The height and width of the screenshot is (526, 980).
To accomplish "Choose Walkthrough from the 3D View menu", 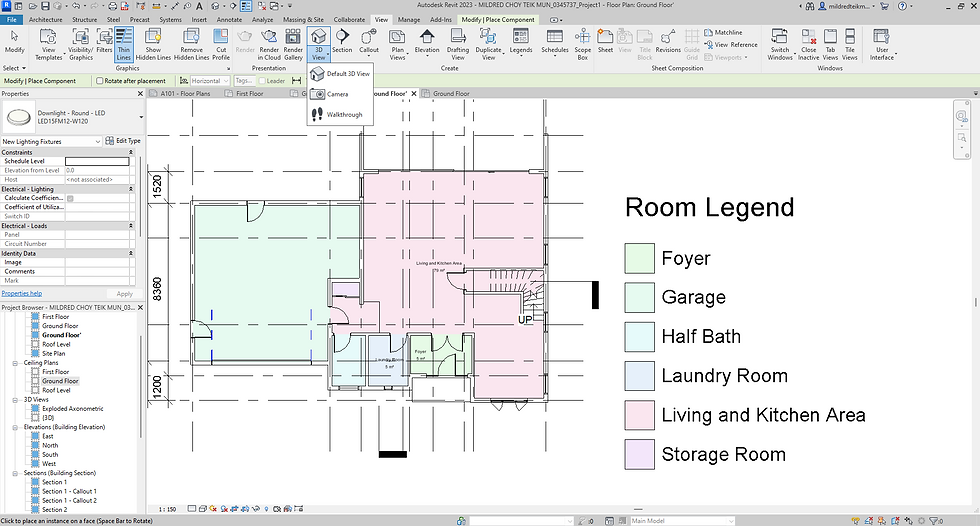I will point(340,115).
